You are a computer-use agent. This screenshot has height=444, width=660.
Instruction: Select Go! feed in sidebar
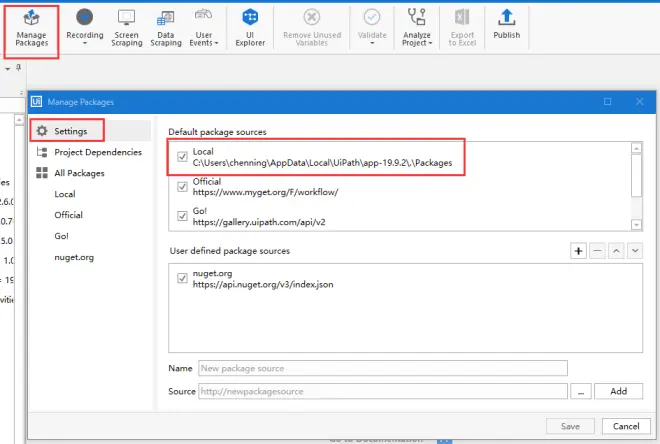61,236
